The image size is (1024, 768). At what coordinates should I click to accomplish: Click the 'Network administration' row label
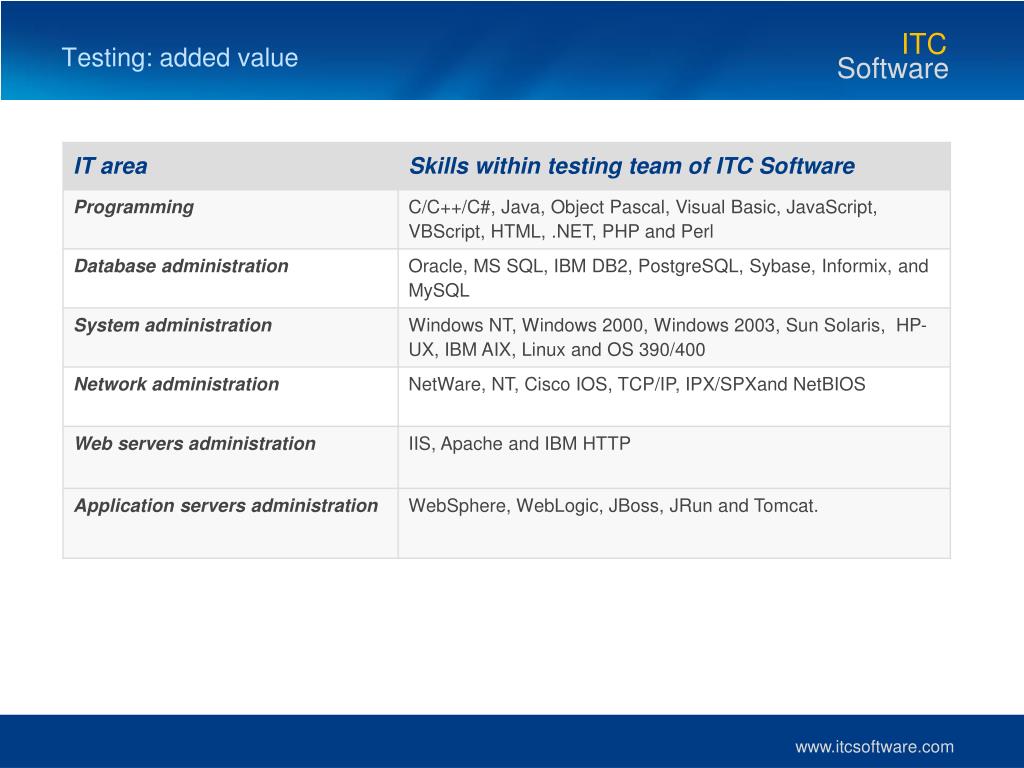click(176, 384)
